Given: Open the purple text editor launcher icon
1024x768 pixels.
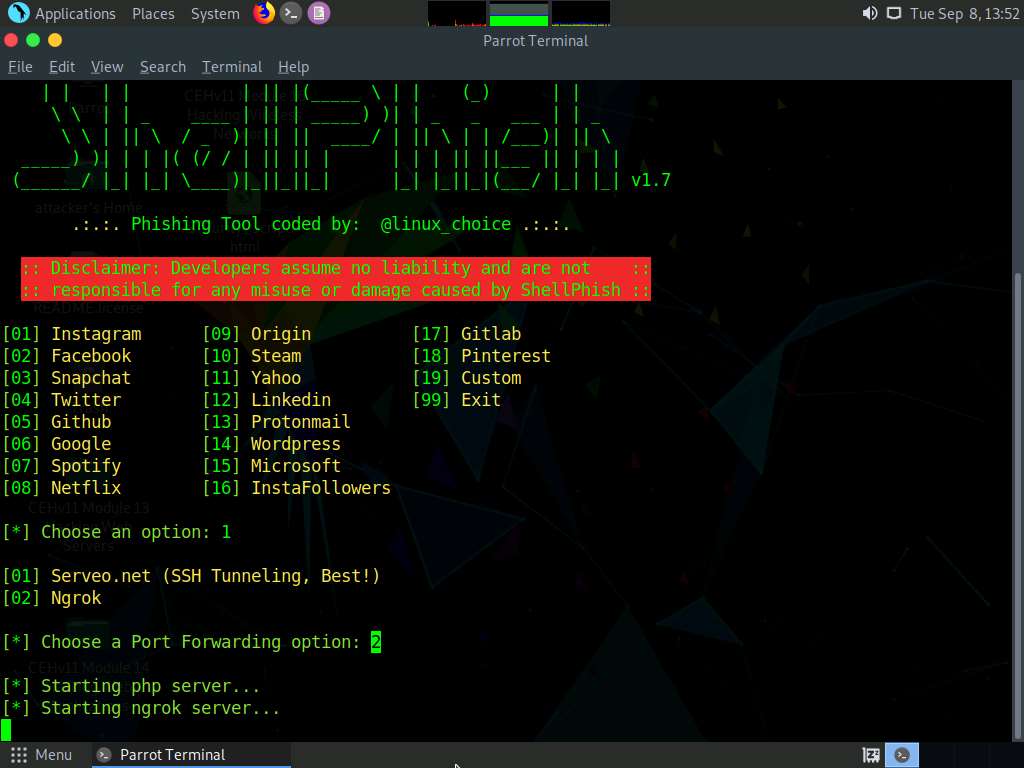Looking at the screenshot, I should [x=319, y=13].
